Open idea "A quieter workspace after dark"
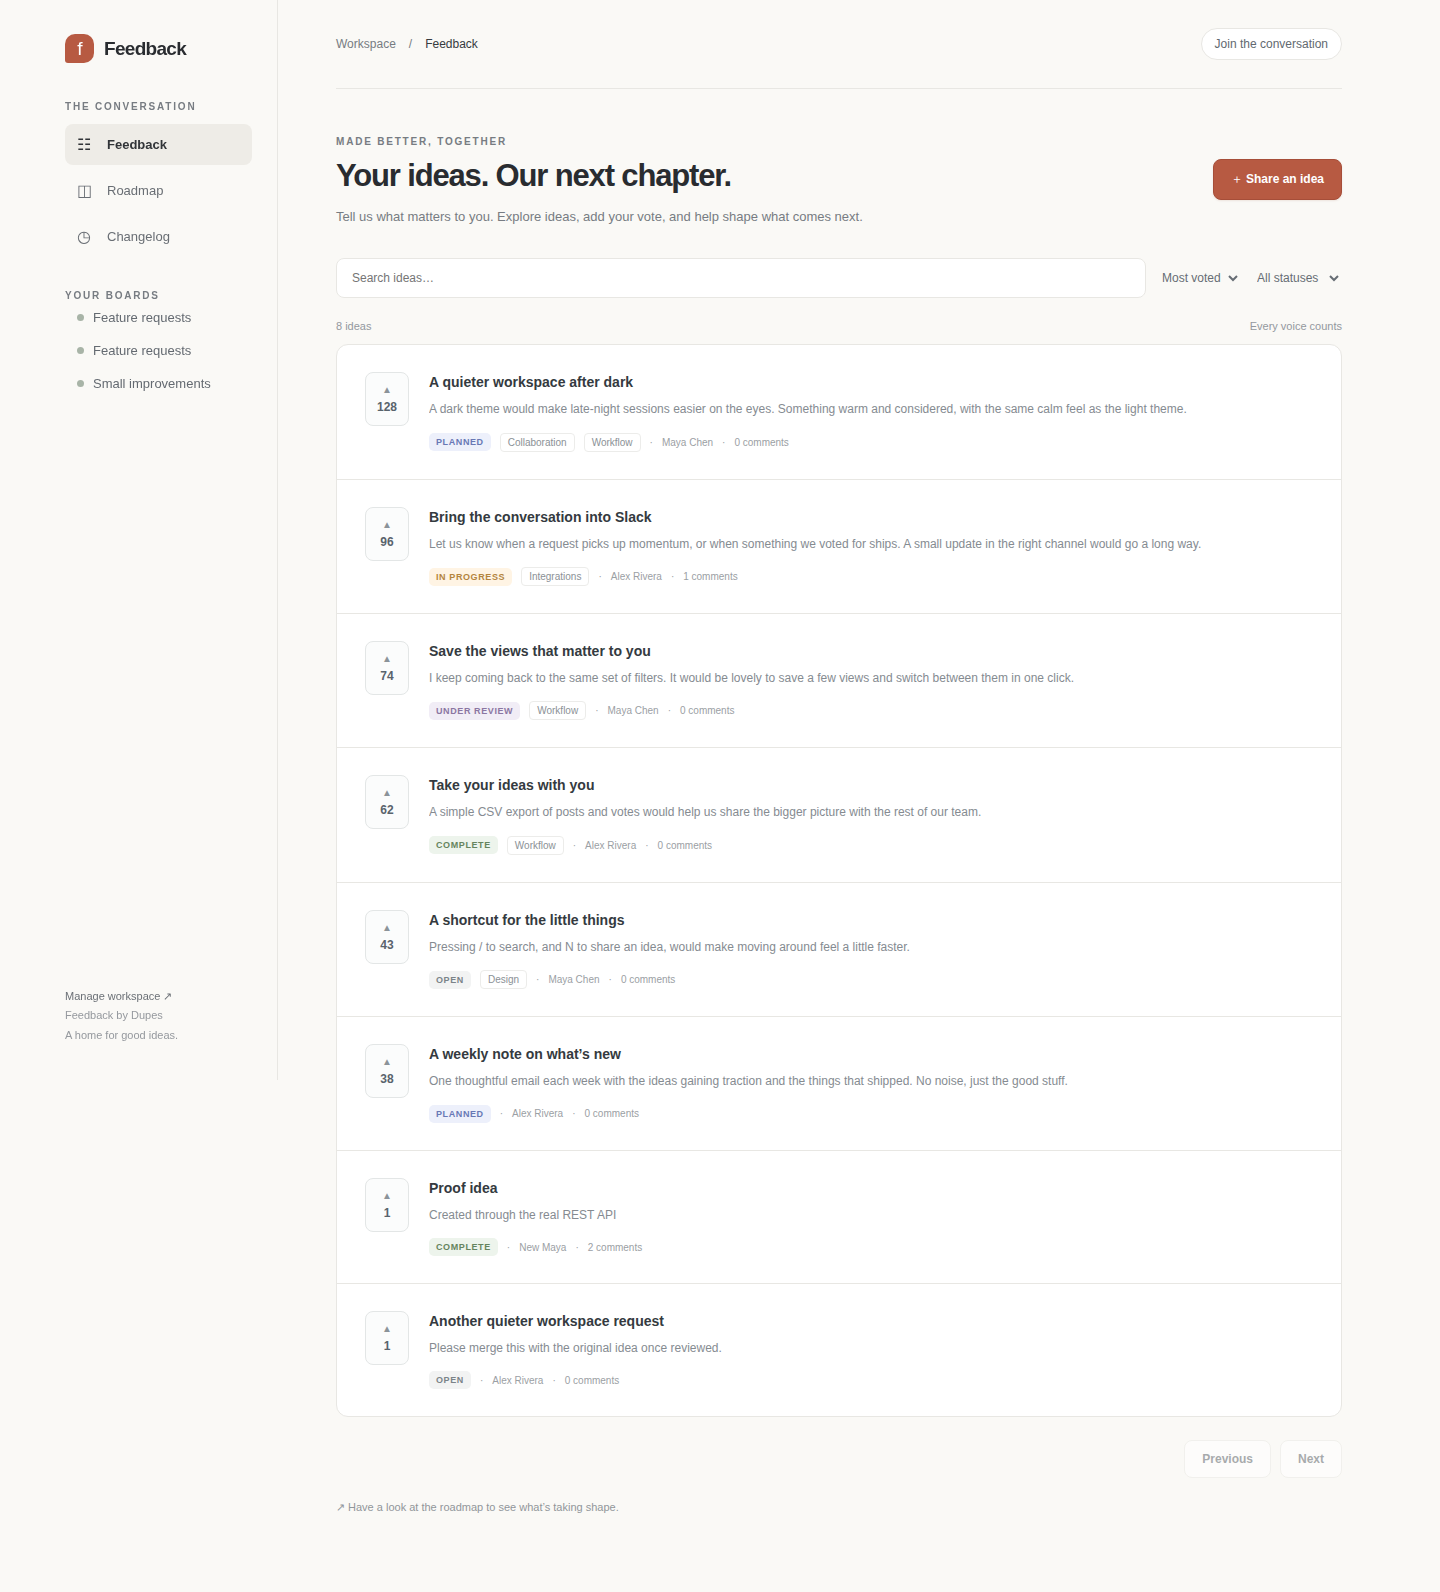1440x1592 pixels. (x=531, y=382)
